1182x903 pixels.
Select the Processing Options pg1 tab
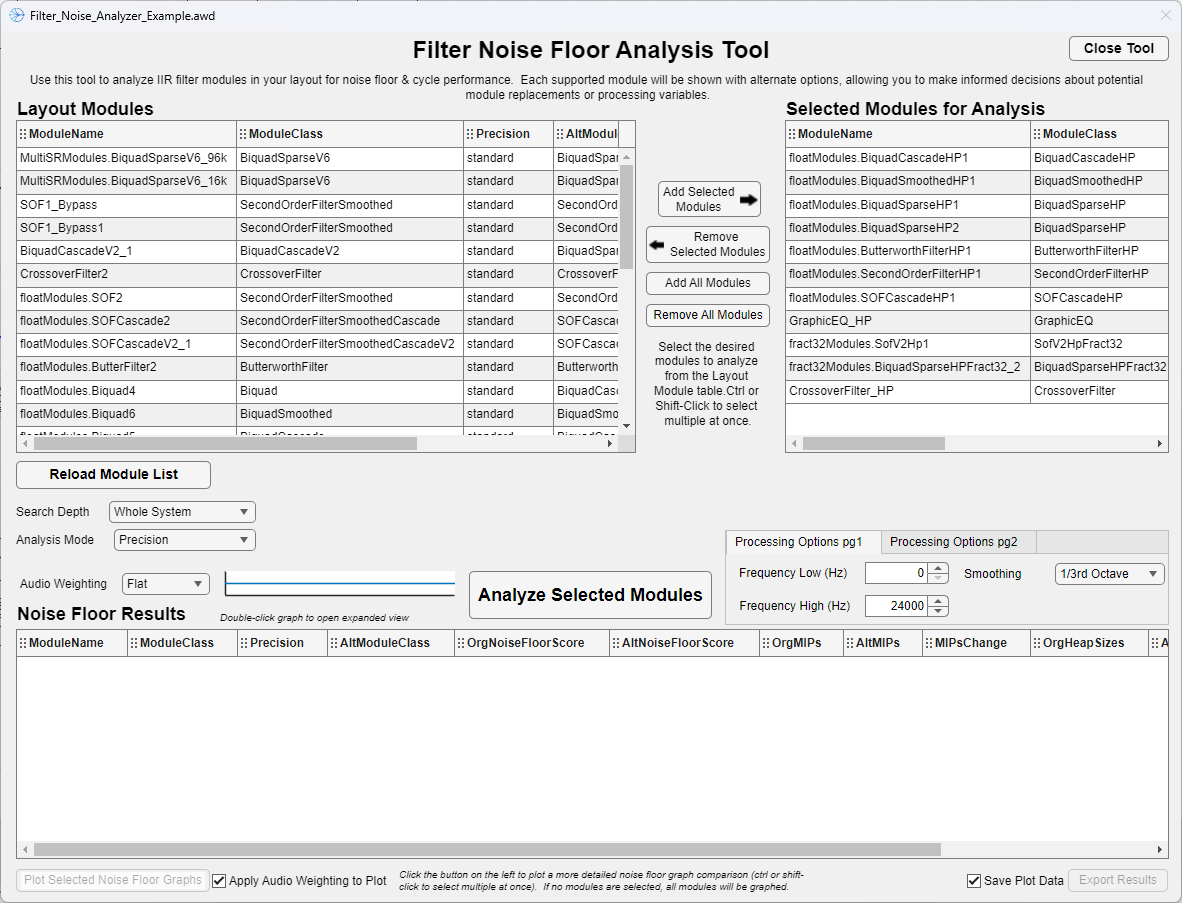(798, 542)
